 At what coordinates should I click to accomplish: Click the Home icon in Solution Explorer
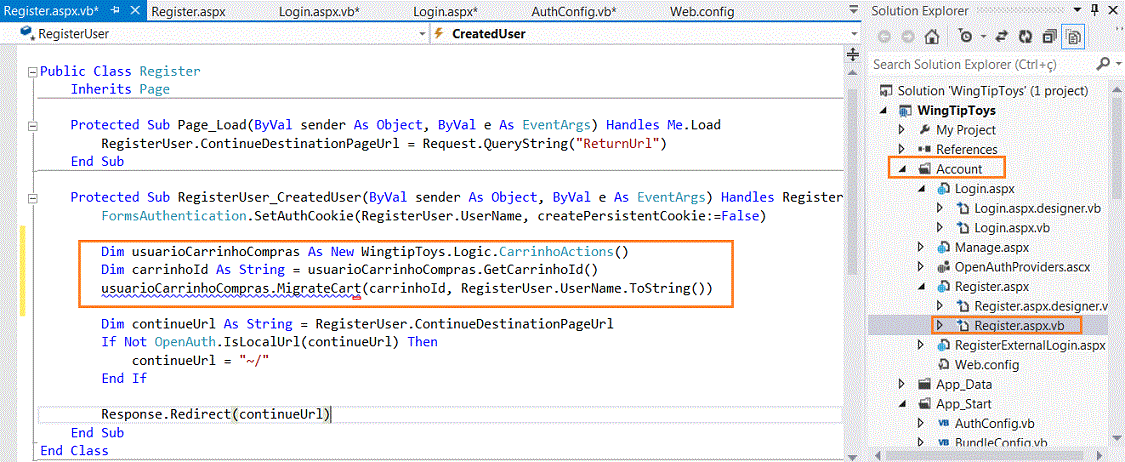pyautogui.click(x=932, y=37)
